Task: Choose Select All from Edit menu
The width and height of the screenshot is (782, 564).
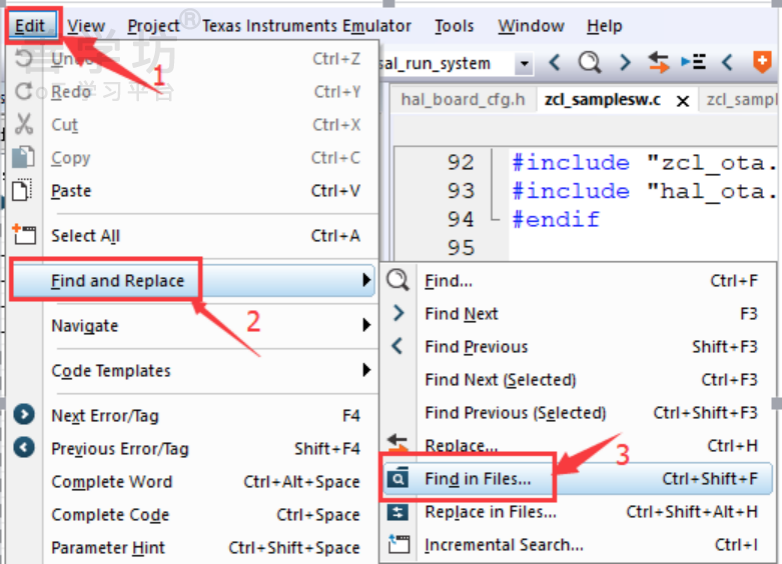Action: point(209,235)
